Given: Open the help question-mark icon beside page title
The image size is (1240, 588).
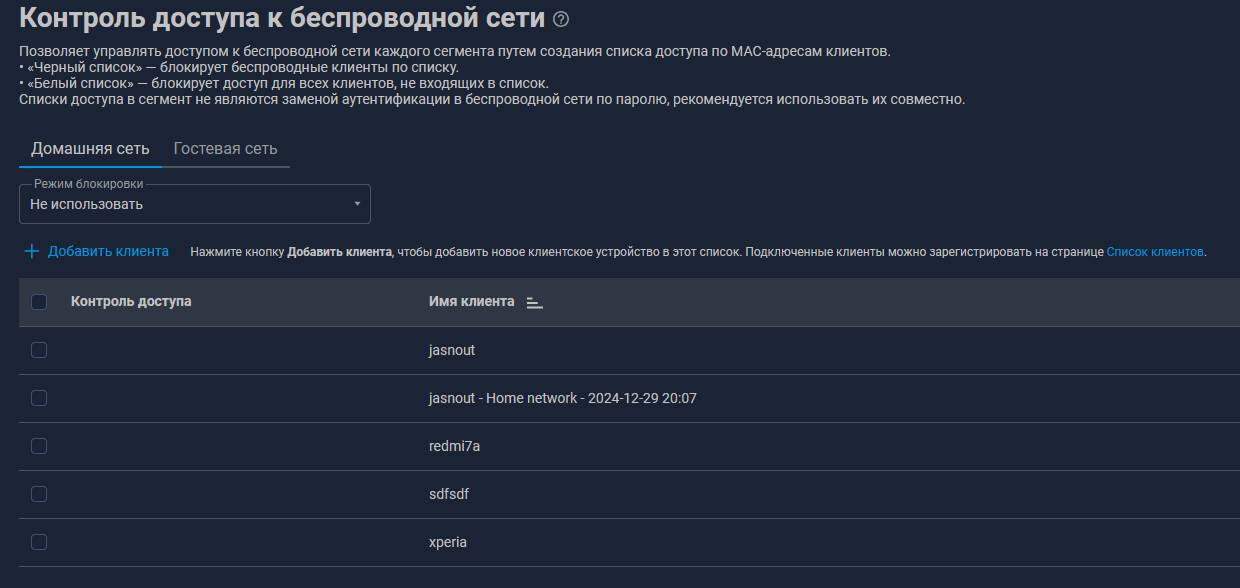Looking at the screenshot, I should [x=561, y=19].
